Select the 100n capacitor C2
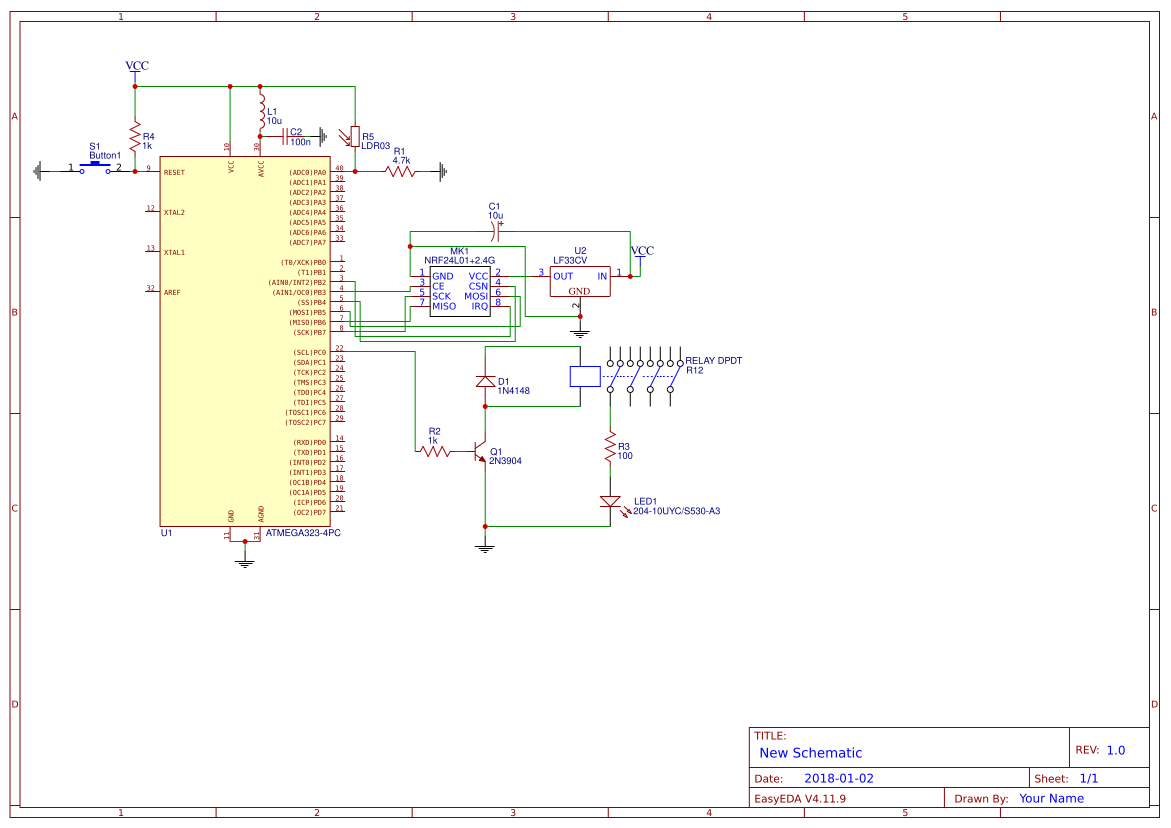Viewport: 1171px width, 828px height. [x=283, y=136]
